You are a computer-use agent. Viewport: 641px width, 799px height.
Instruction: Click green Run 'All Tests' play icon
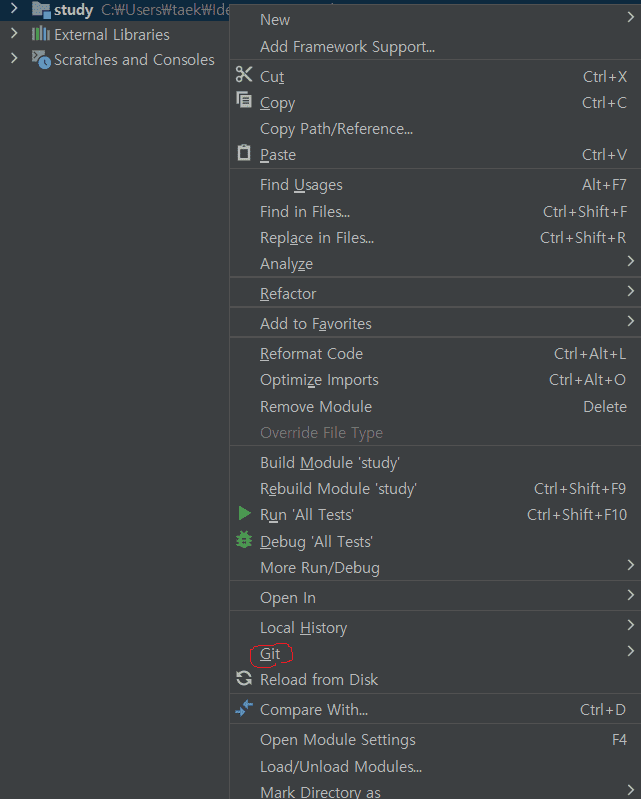(244, 513)
